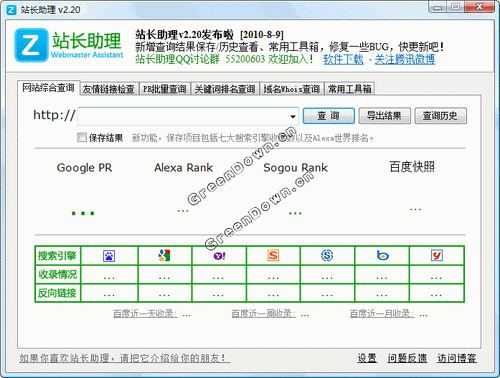
Task: Minimize the 站长助理 window
Action: [438, 7]
